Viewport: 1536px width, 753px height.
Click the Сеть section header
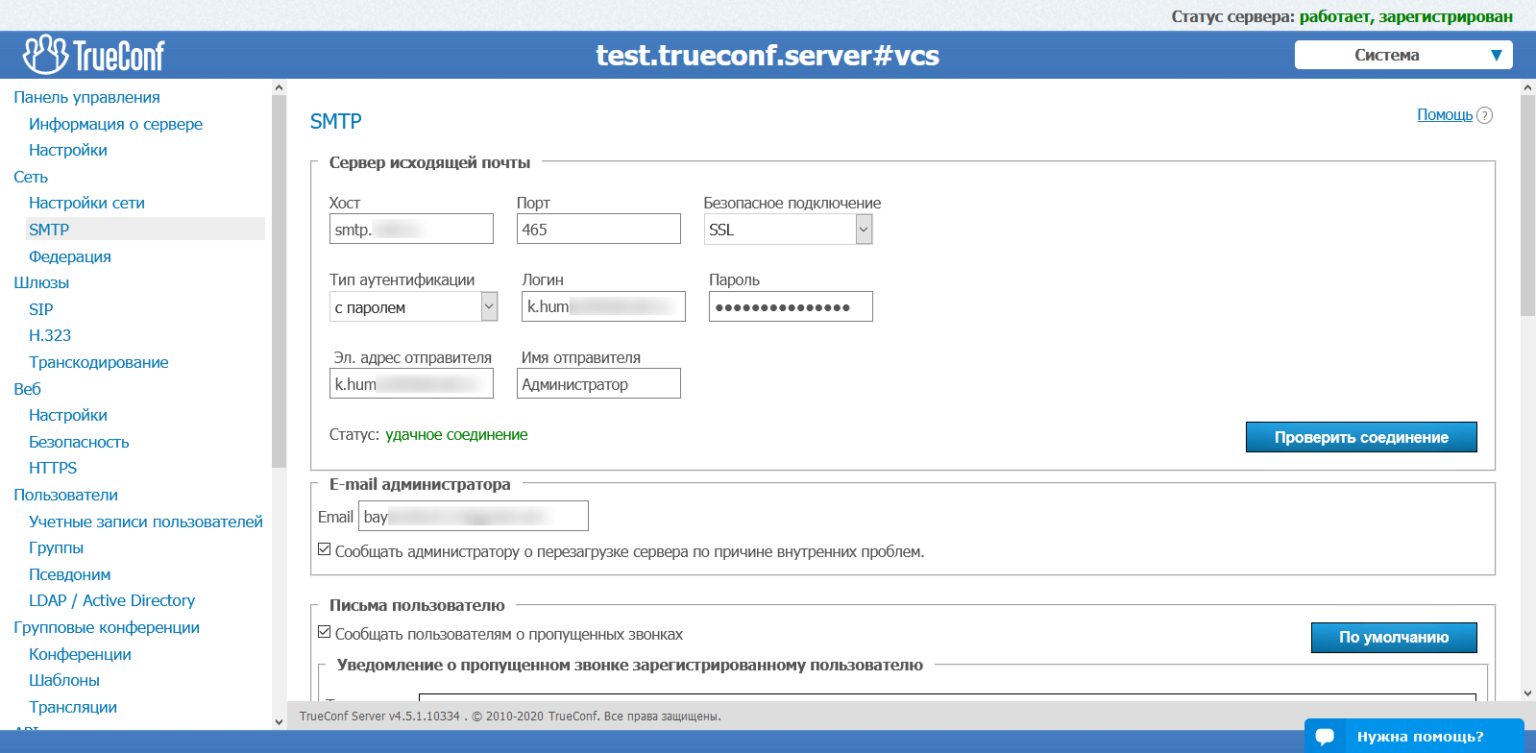[x=31, y=176]
